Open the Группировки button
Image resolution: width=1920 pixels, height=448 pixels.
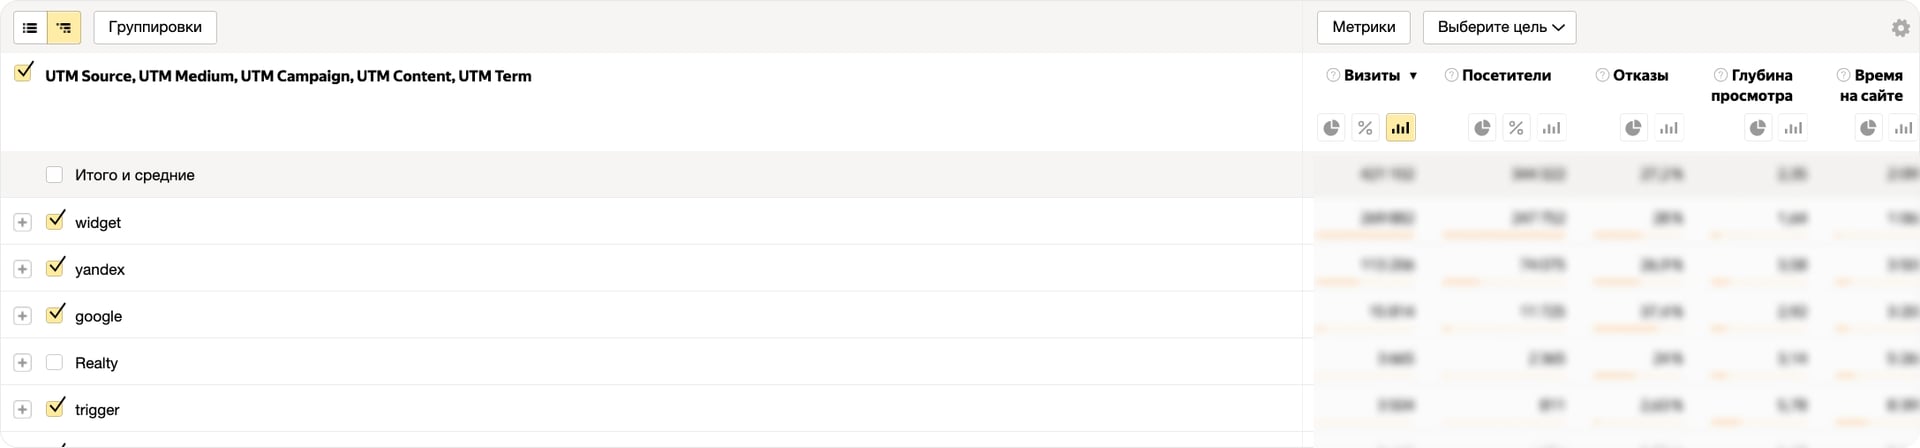pos(155,27)
